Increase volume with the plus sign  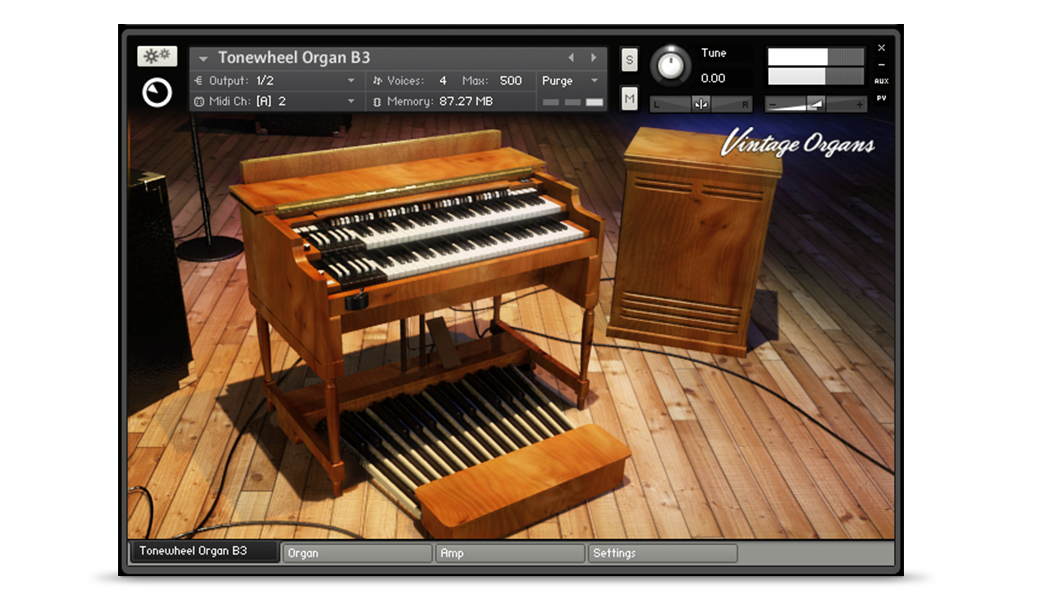859,105
